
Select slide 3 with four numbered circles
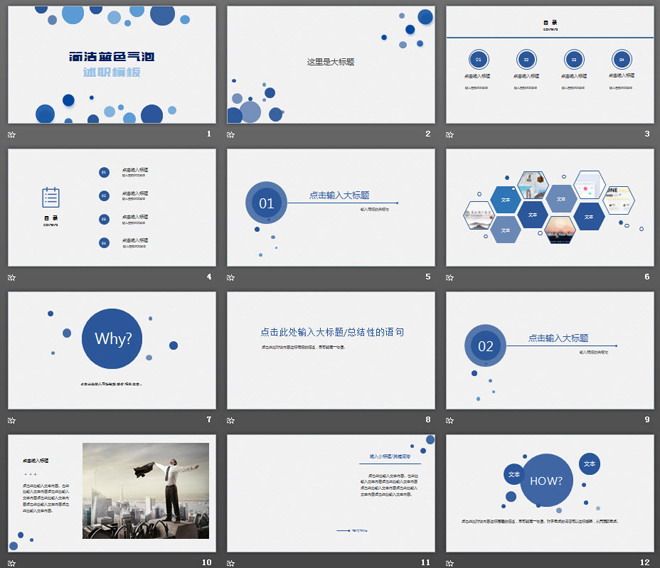[550, 64]
